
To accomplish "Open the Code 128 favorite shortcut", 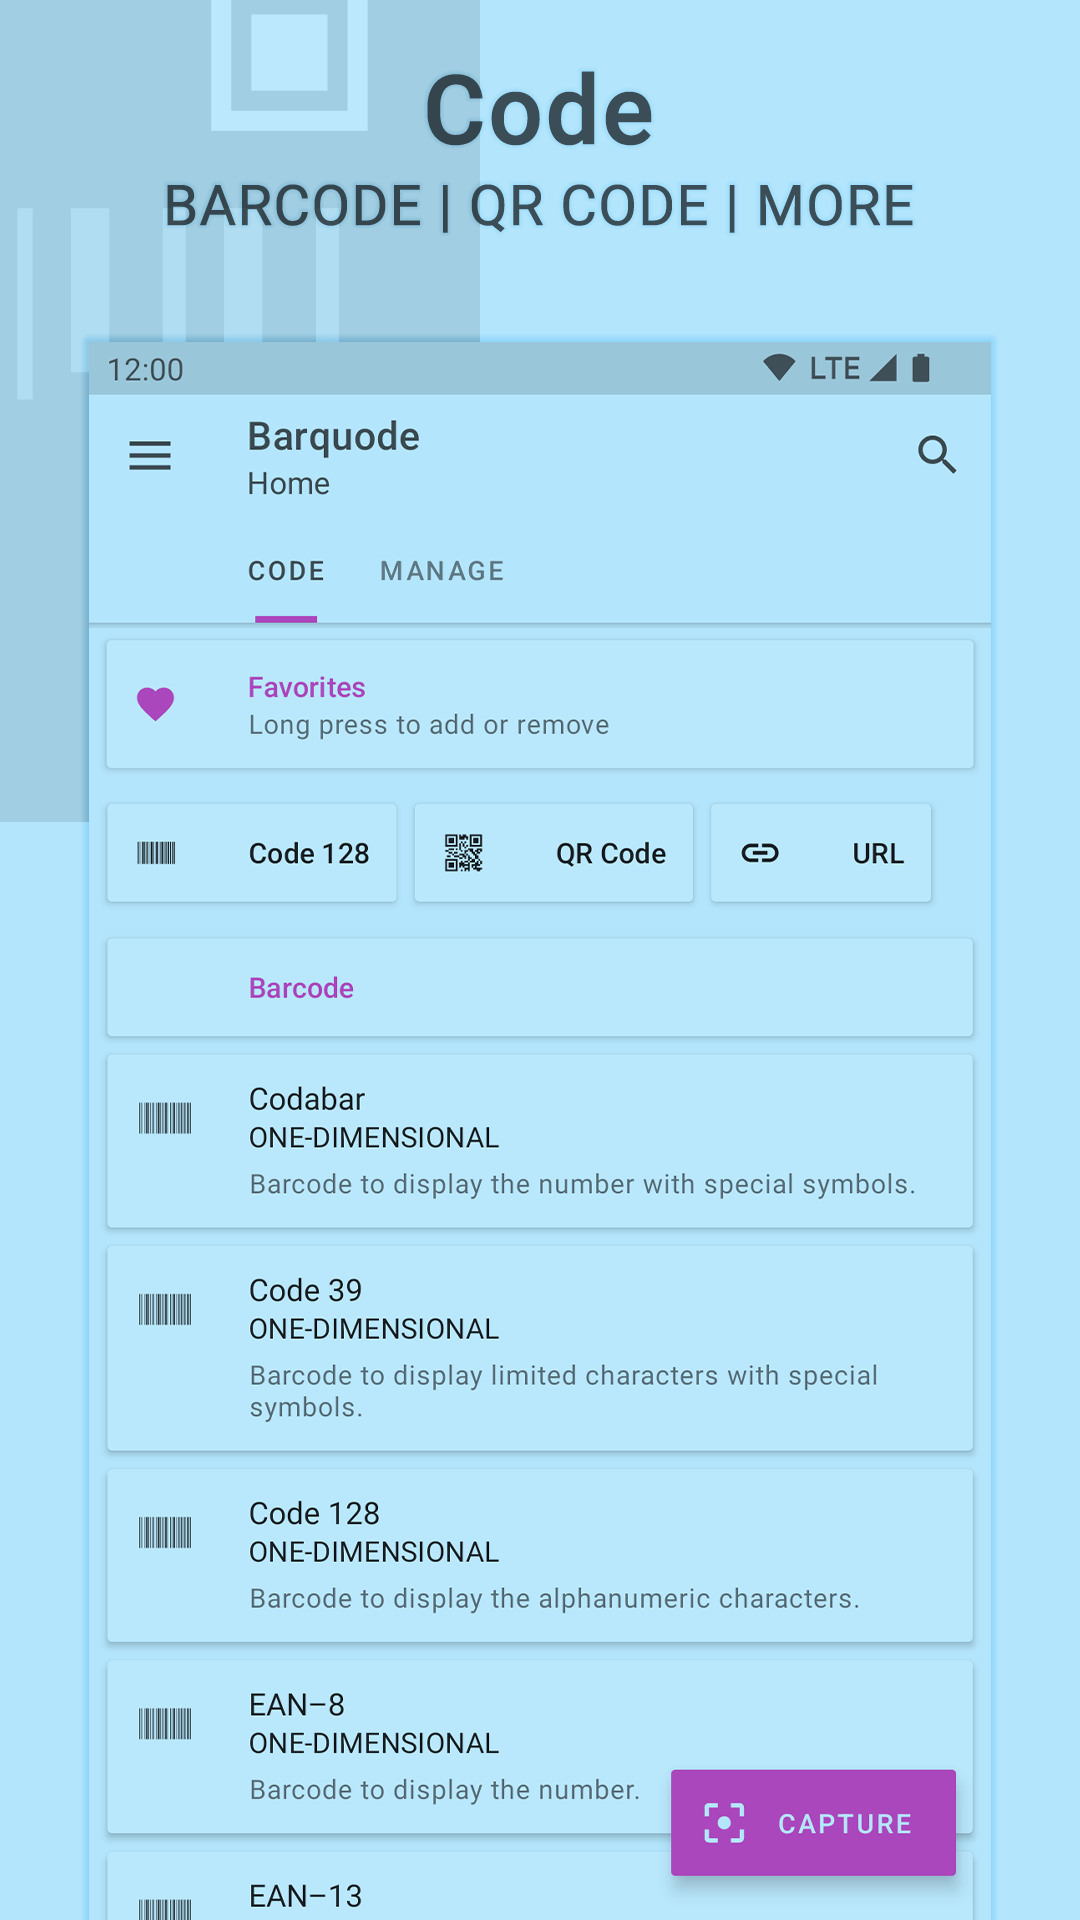I will pyautogui.click(x=252, y=853).
